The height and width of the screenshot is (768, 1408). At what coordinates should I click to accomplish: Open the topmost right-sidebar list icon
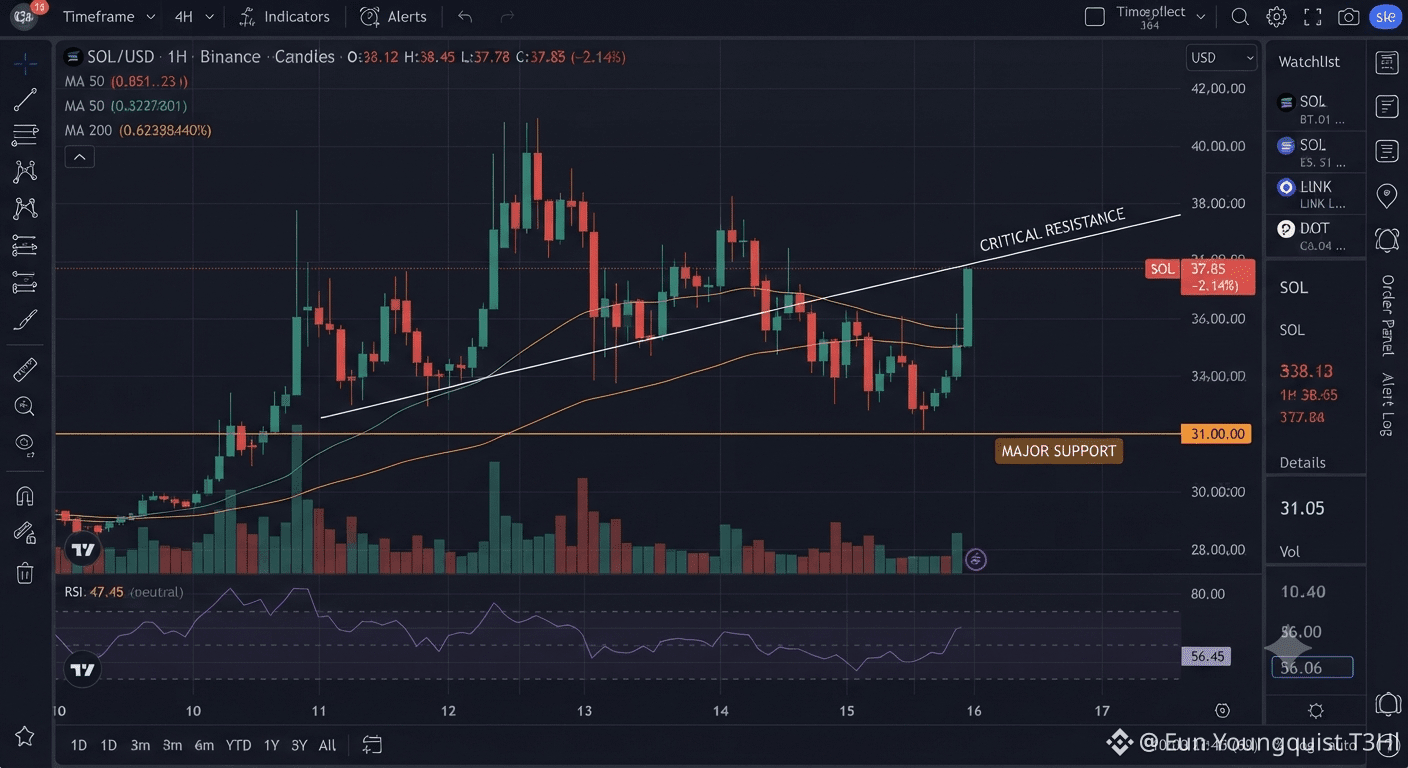[x=1387, y=63]
